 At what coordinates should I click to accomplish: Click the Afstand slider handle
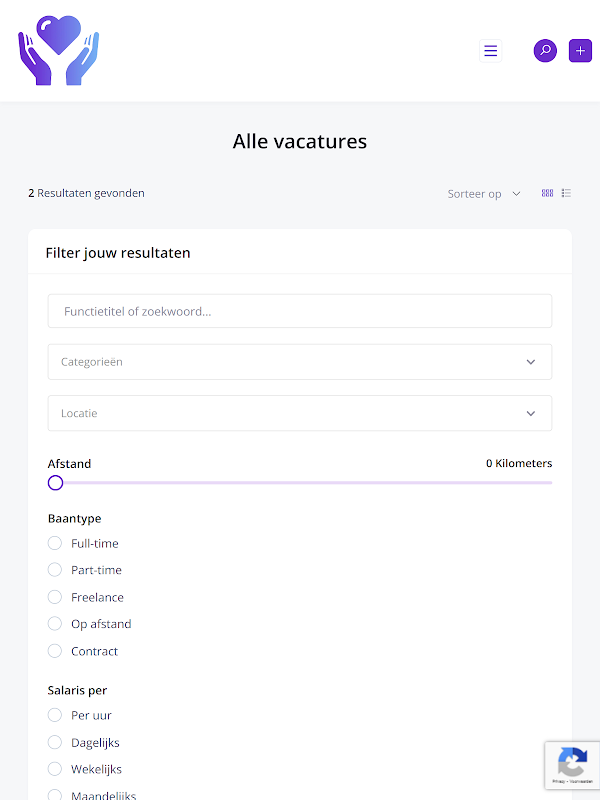coord(56,483)
